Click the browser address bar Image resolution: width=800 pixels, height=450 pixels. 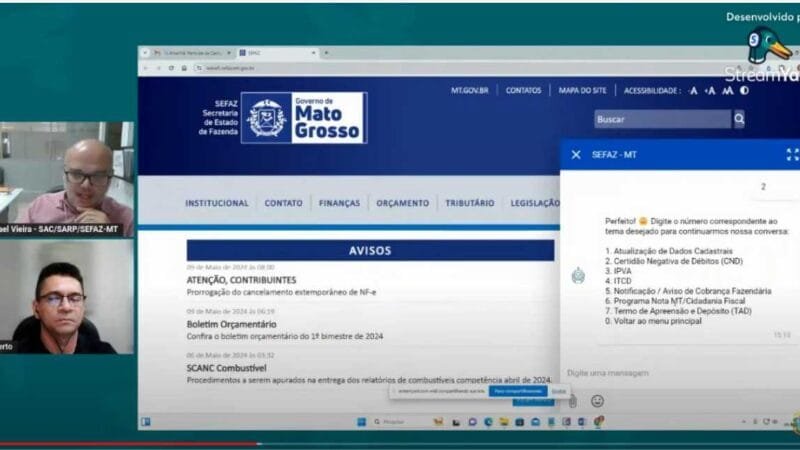[x=459, y=68]
